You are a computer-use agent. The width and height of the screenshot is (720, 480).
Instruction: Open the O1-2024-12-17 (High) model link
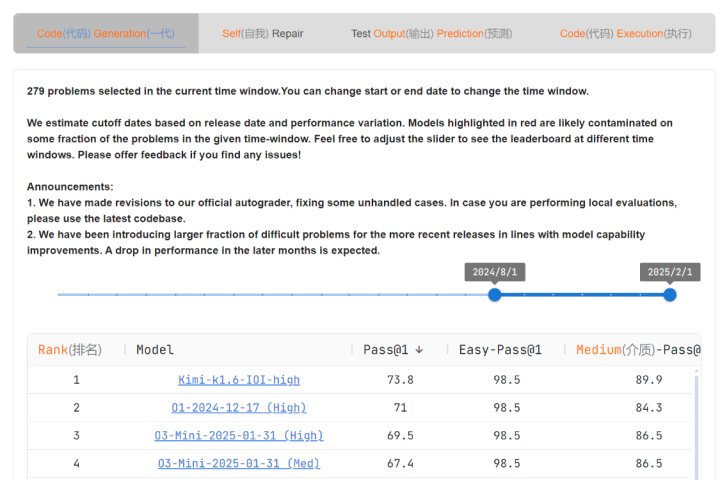coord(239,408)
